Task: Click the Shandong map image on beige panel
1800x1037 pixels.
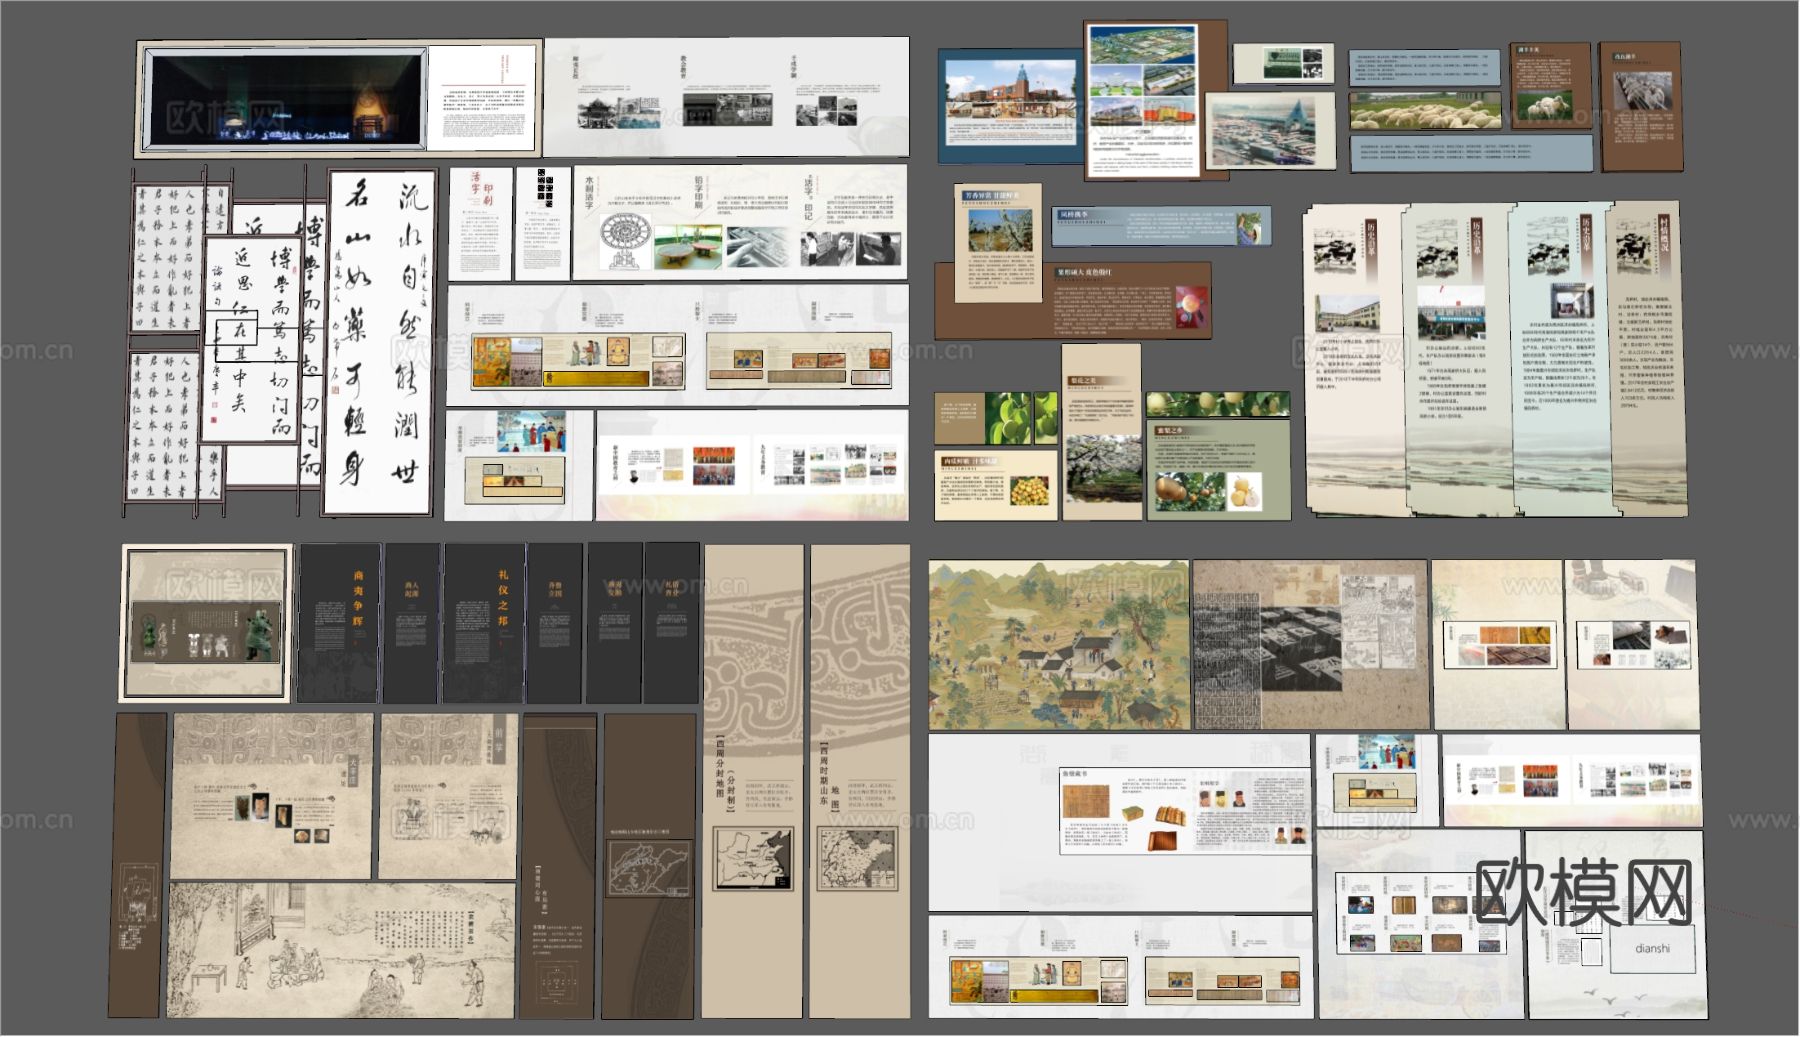Action: tap(857, 857)
